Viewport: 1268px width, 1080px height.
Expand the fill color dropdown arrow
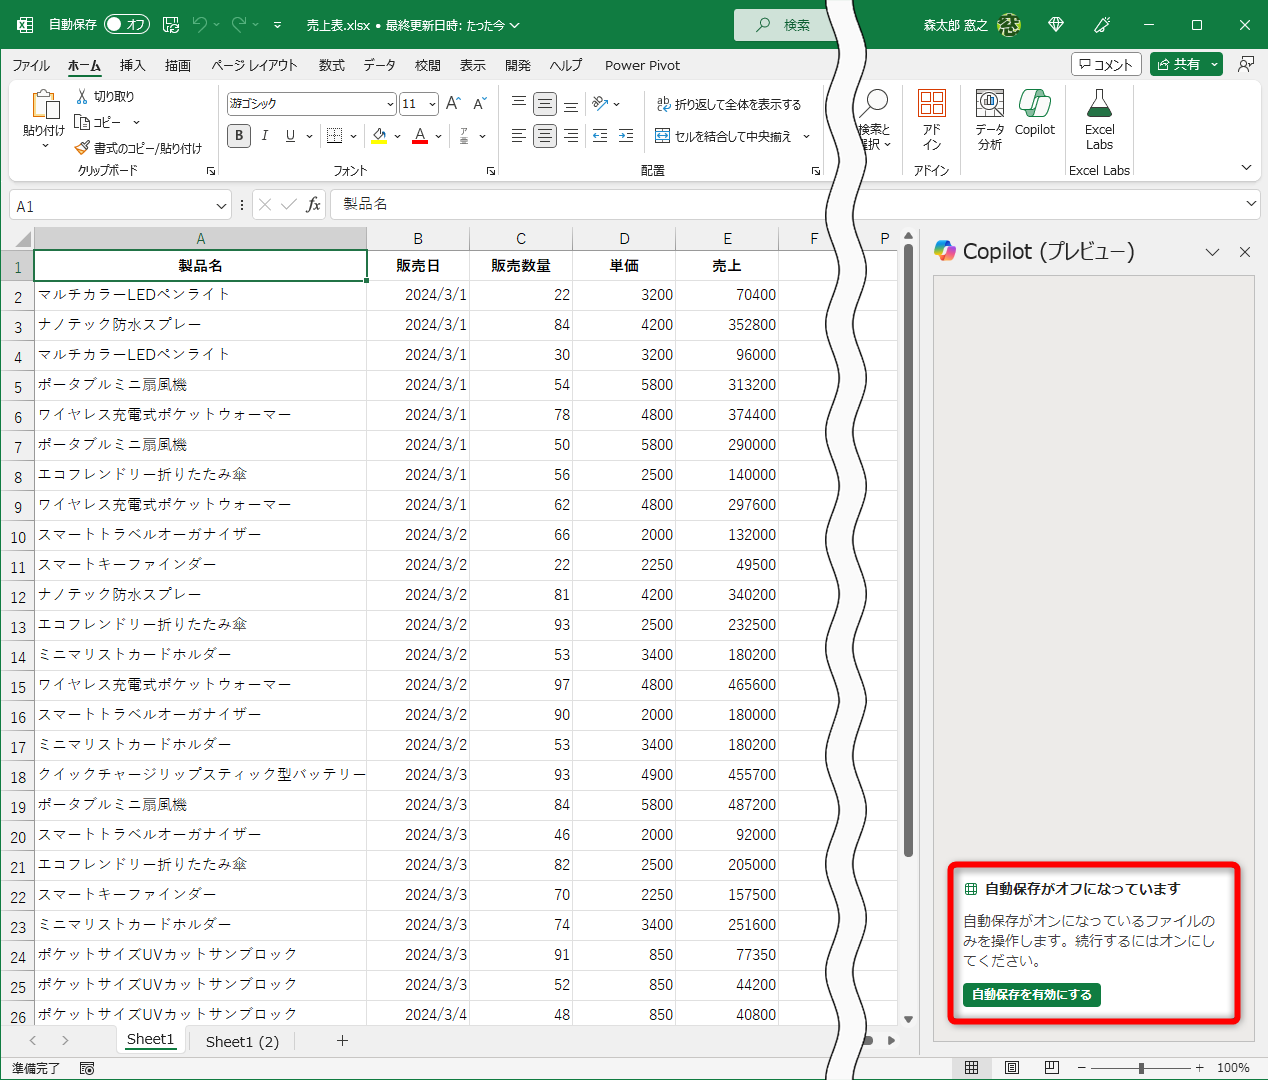397,135
